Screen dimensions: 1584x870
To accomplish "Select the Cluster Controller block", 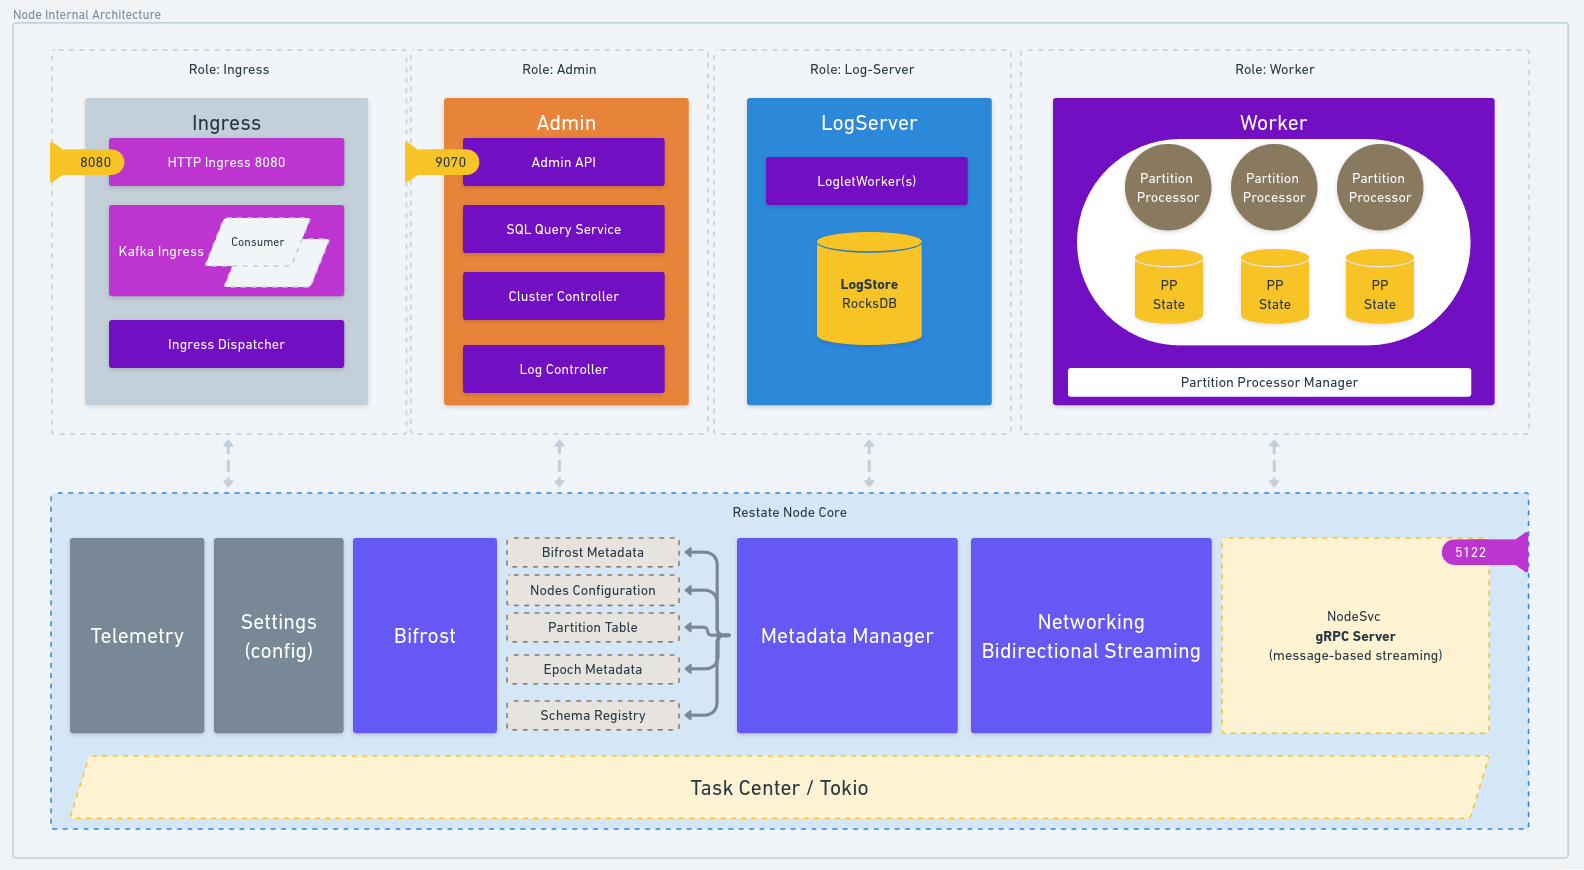I will [x=564, y=296].
